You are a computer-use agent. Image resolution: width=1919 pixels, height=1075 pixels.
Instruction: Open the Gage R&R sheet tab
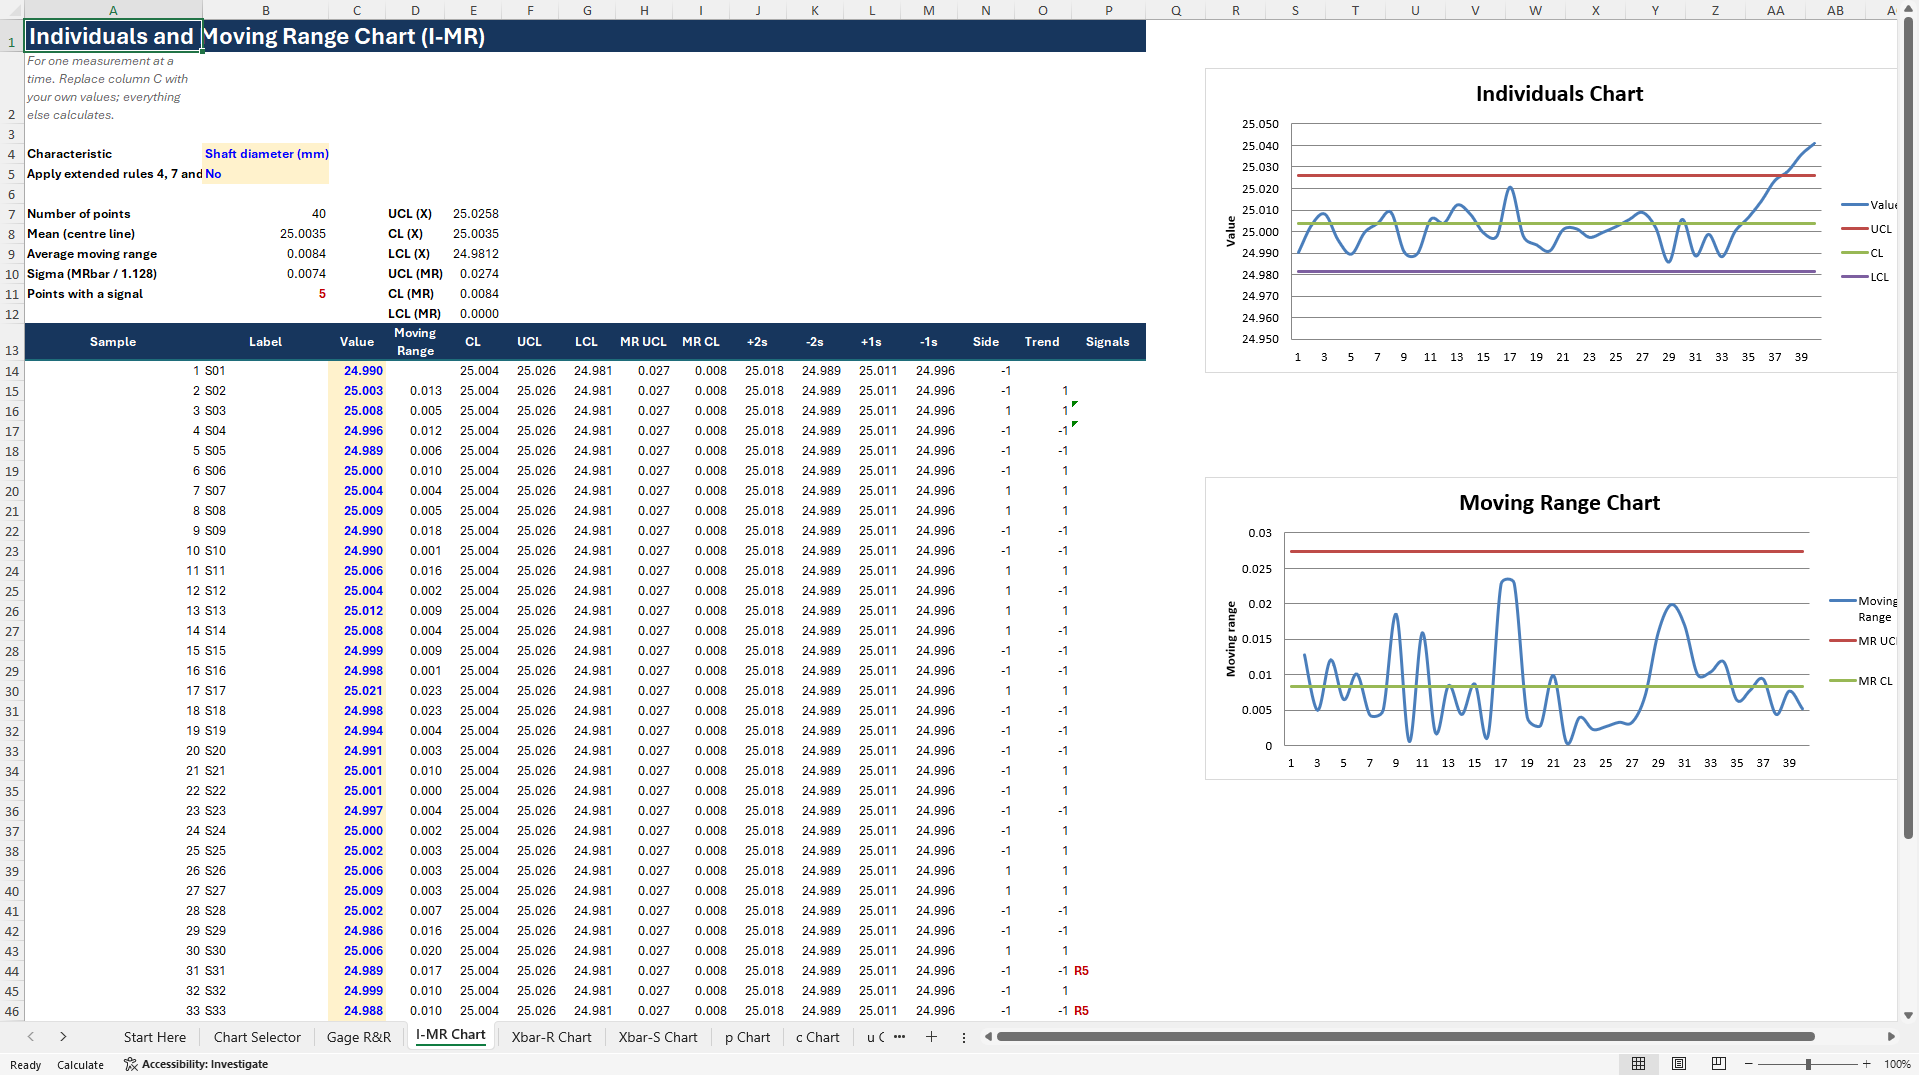pos(359,1037)
